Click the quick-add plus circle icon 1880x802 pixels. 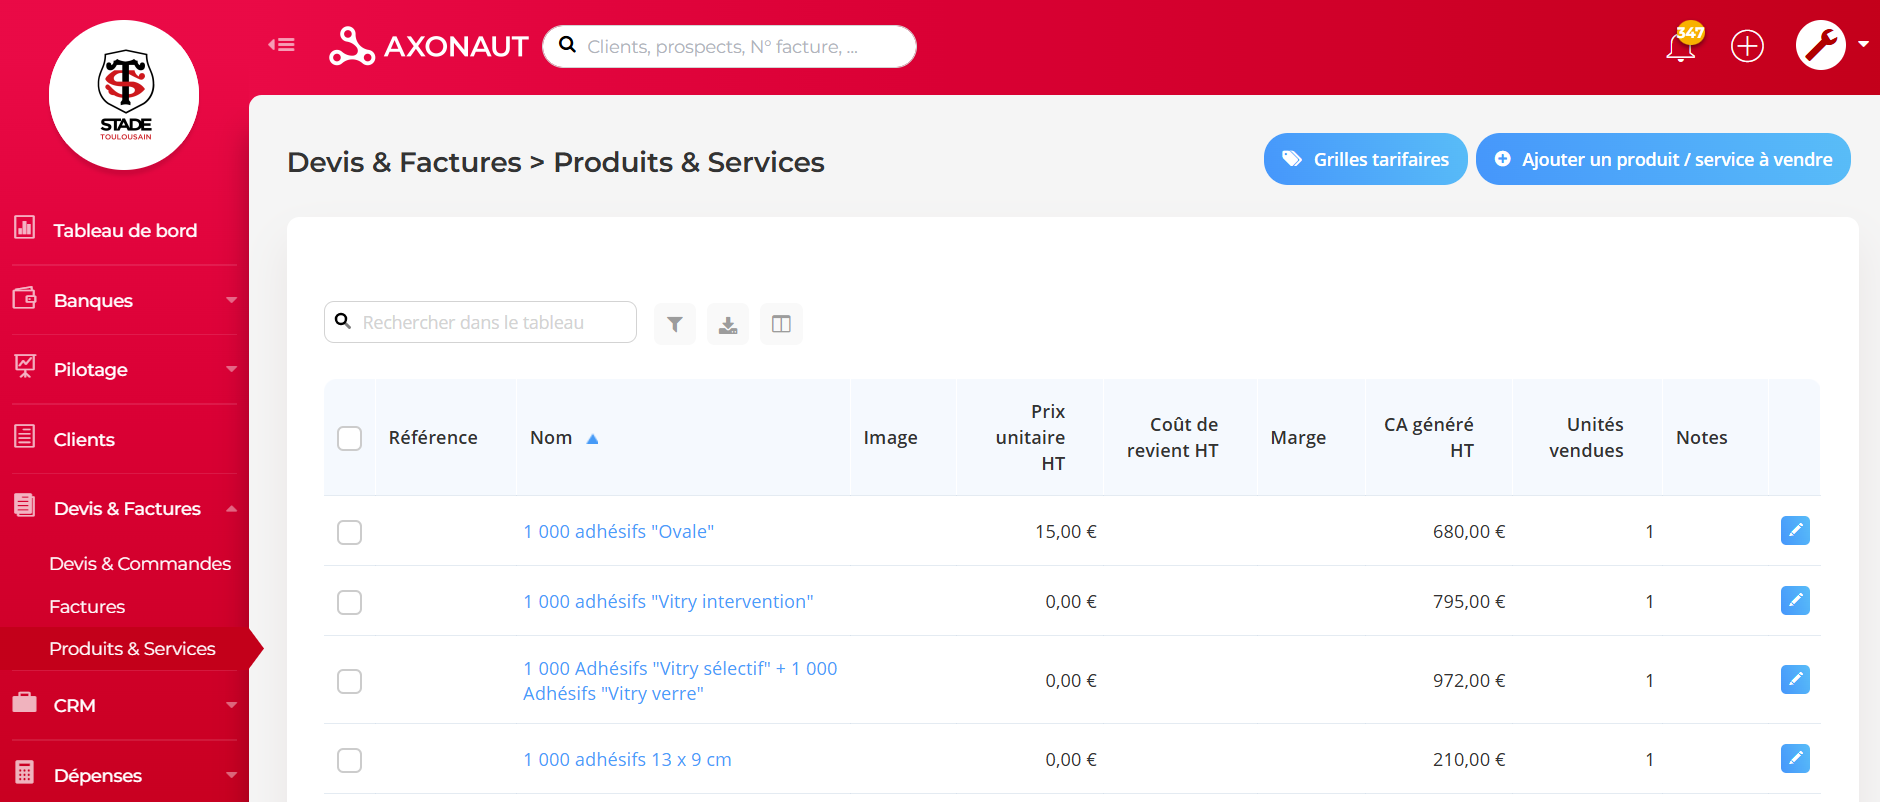click(x=1747, y=46)
